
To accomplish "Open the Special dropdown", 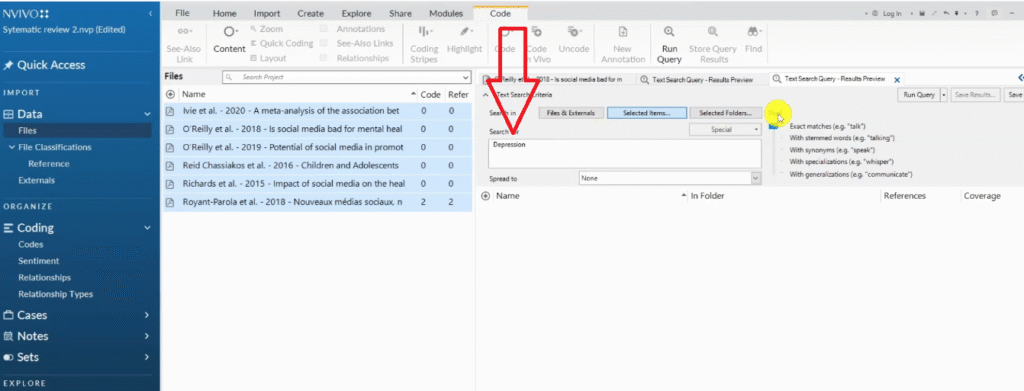I will (726, 130).
